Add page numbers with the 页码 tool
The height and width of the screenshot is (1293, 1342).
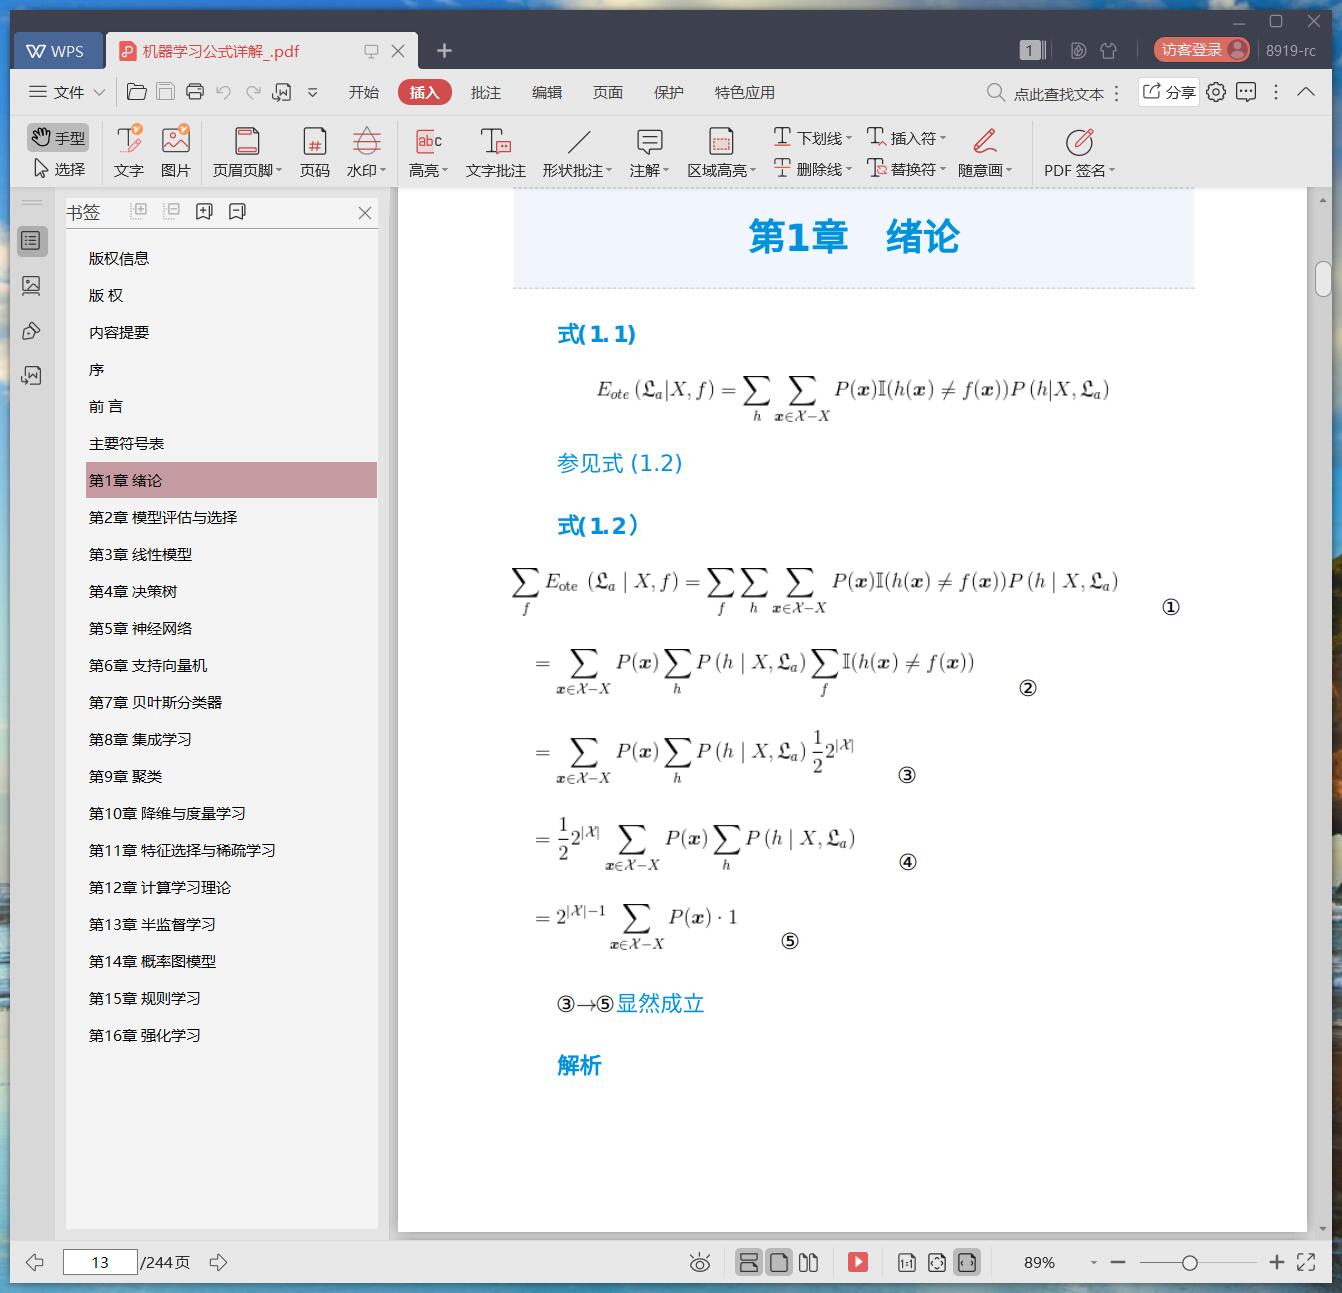[x=315, y=152]
